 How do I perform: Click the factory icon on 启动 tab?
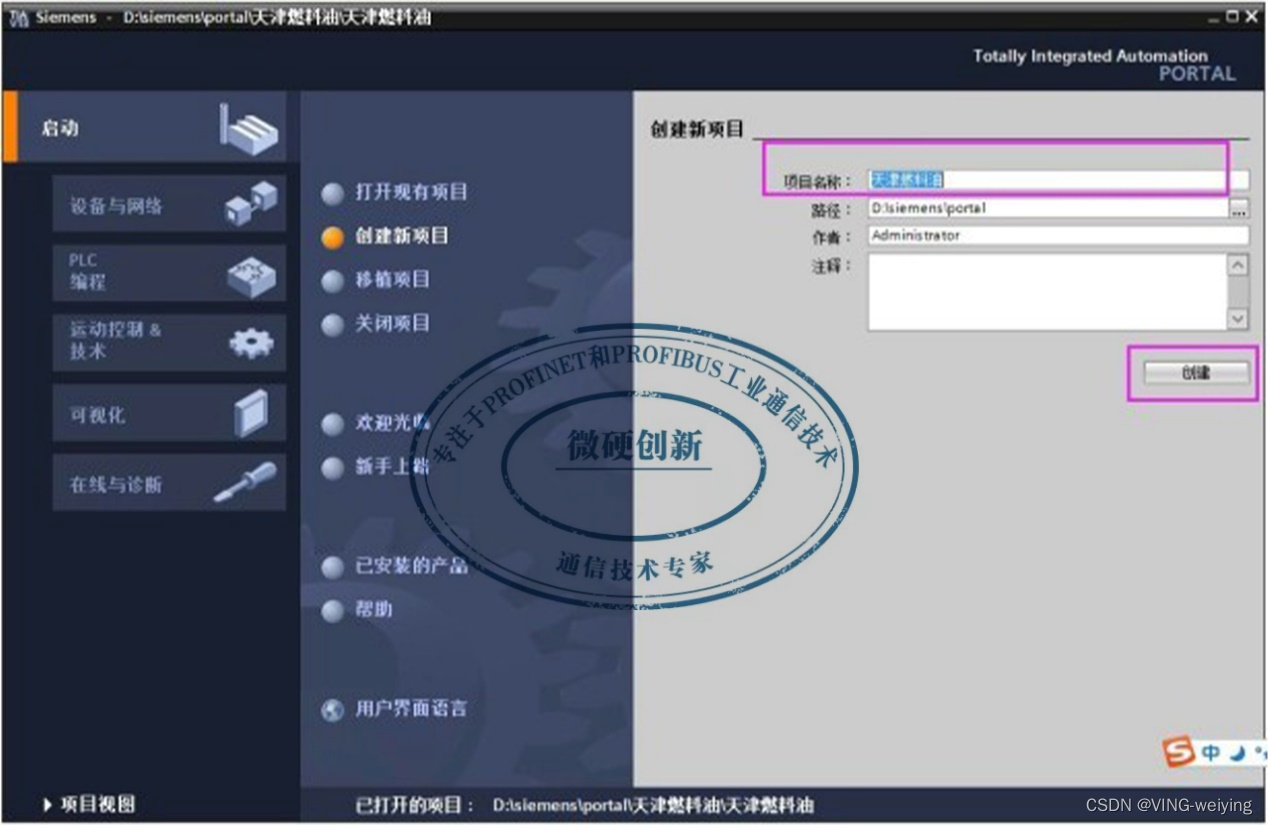point(248,128)
